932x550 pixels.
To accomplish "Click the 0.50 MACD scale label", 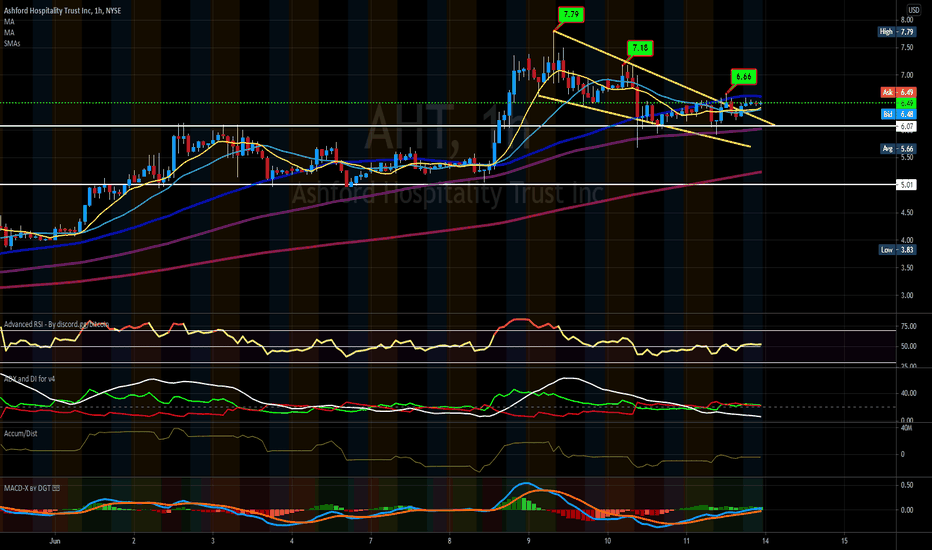I will point(907,485).
